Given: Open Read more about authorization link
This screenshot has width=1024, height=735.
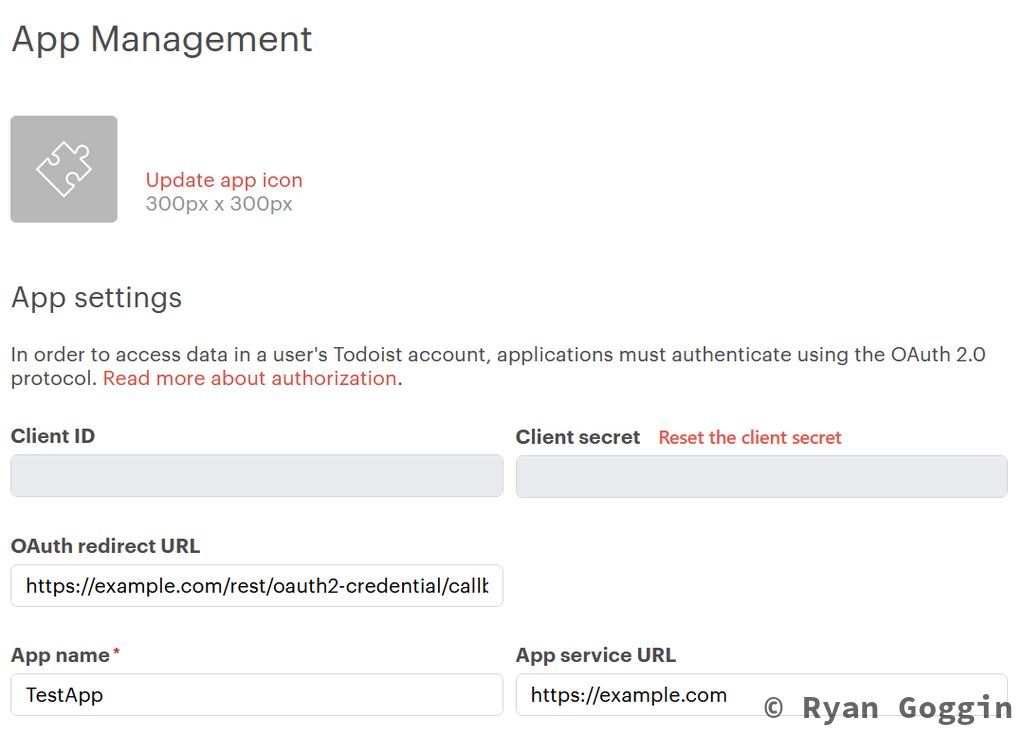Looking at the screenshot, I should [x=250, y=378].
